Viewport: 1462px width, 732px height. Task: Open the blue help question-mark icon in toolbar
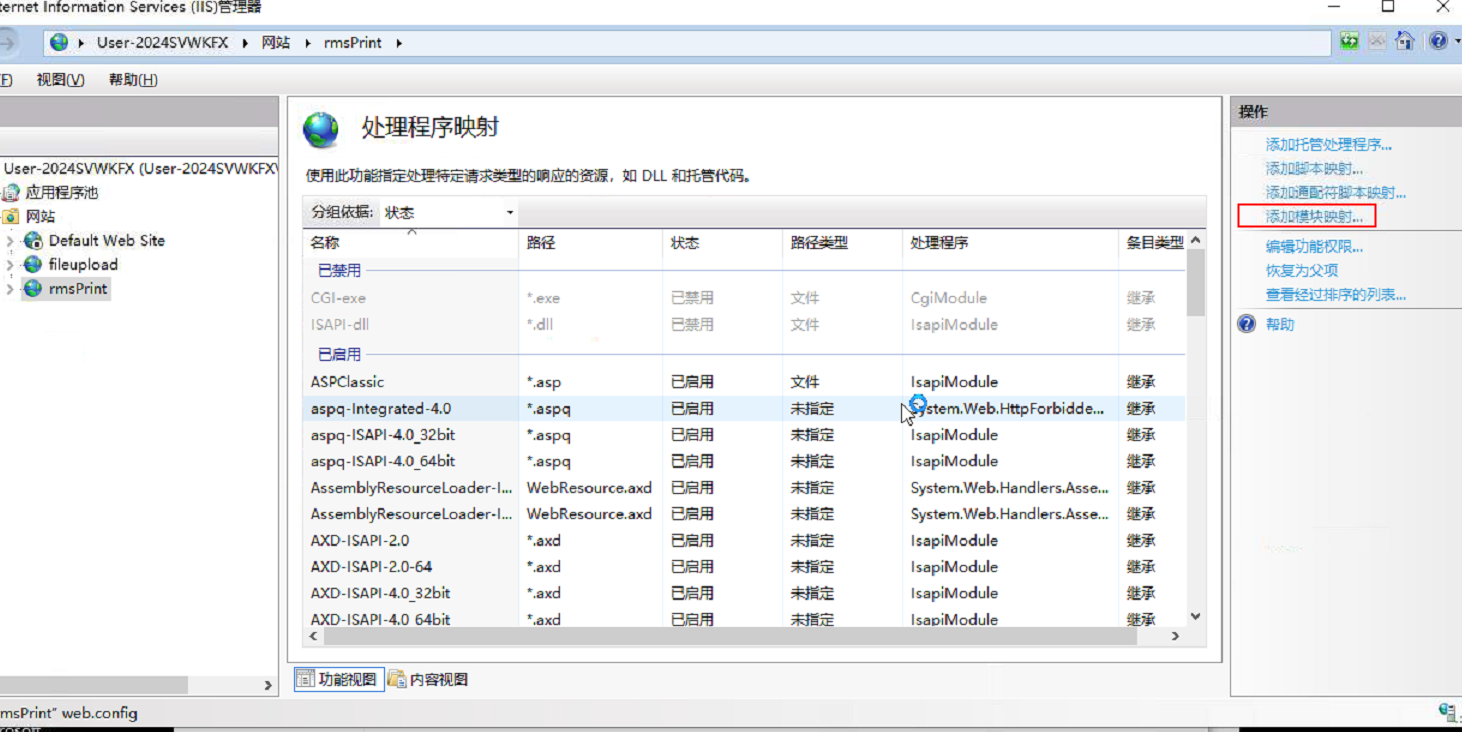click(x=1437, y=42)
